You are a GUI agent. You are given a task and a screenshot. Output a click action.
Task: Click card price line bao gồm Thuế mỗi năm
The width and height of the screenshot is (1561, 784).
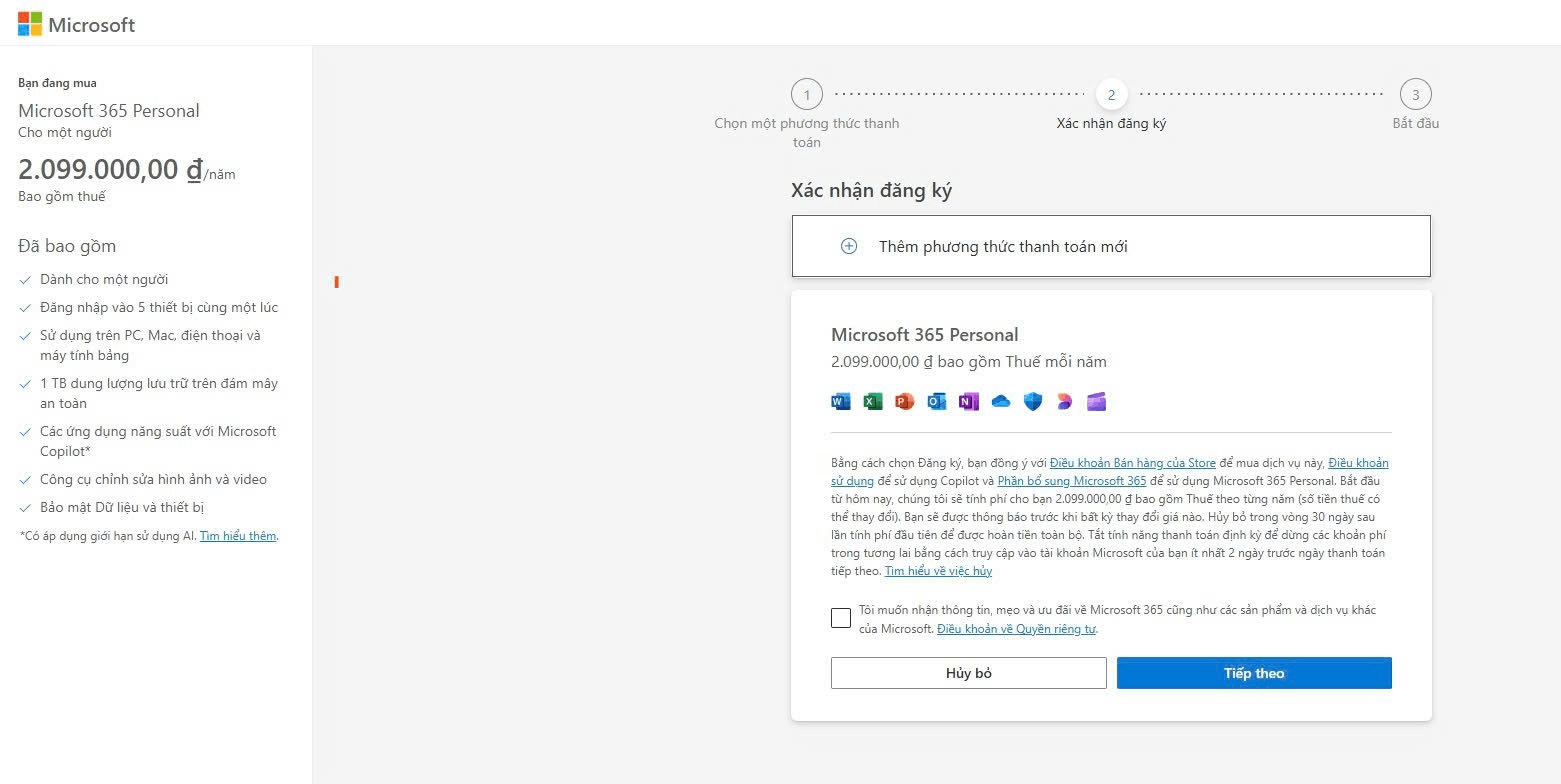click(x=969, y=362)
